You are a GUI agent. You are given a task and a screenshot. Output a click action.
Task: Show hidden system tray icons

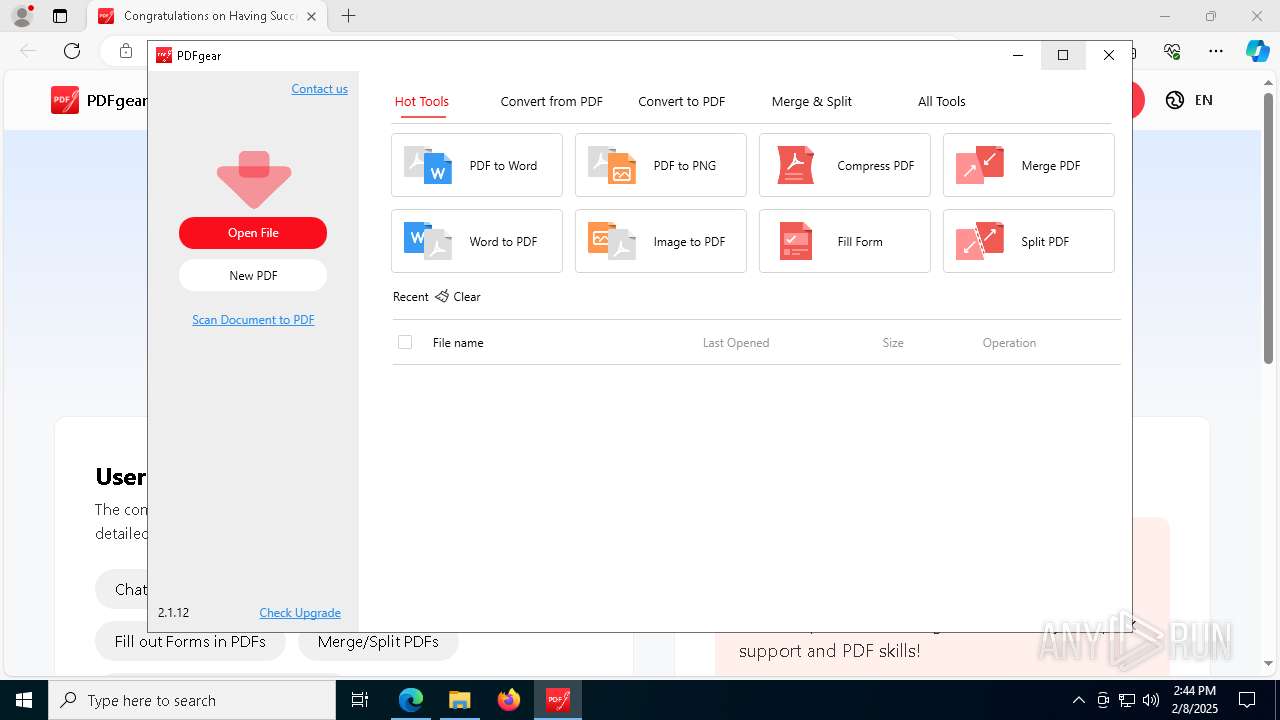click(x=1078, y=700)
